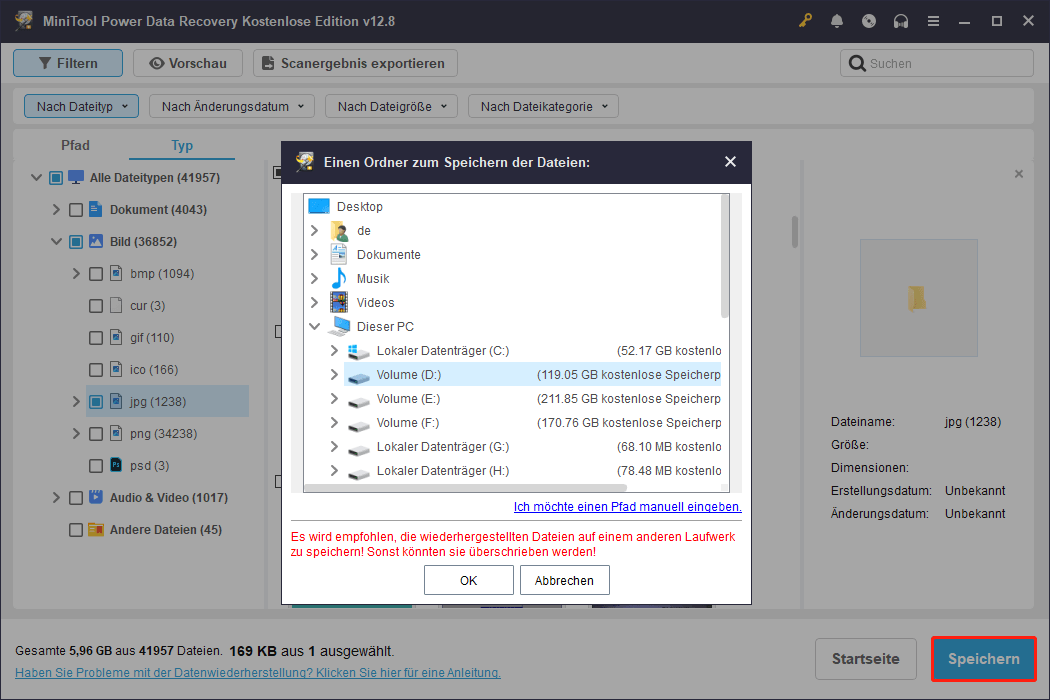Switch to the Pfad tab
Screen dimensions: 1050x700
(75, 145)
